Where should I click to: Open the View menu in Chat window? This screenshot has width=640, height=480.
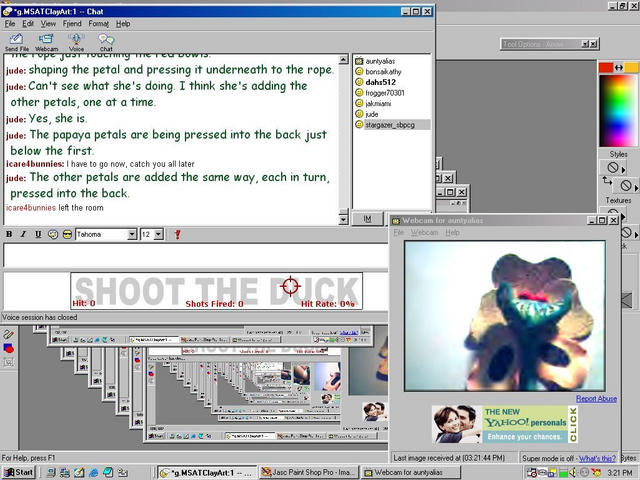[x=48, y=24]
